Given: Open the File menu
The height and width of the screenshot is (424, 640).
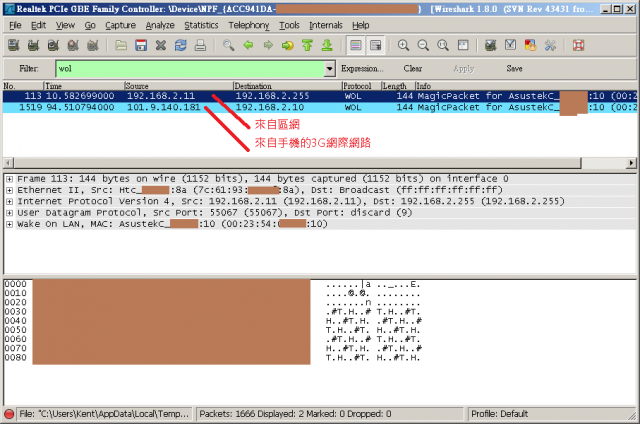Looking at the screenshot, I should 15,25.
